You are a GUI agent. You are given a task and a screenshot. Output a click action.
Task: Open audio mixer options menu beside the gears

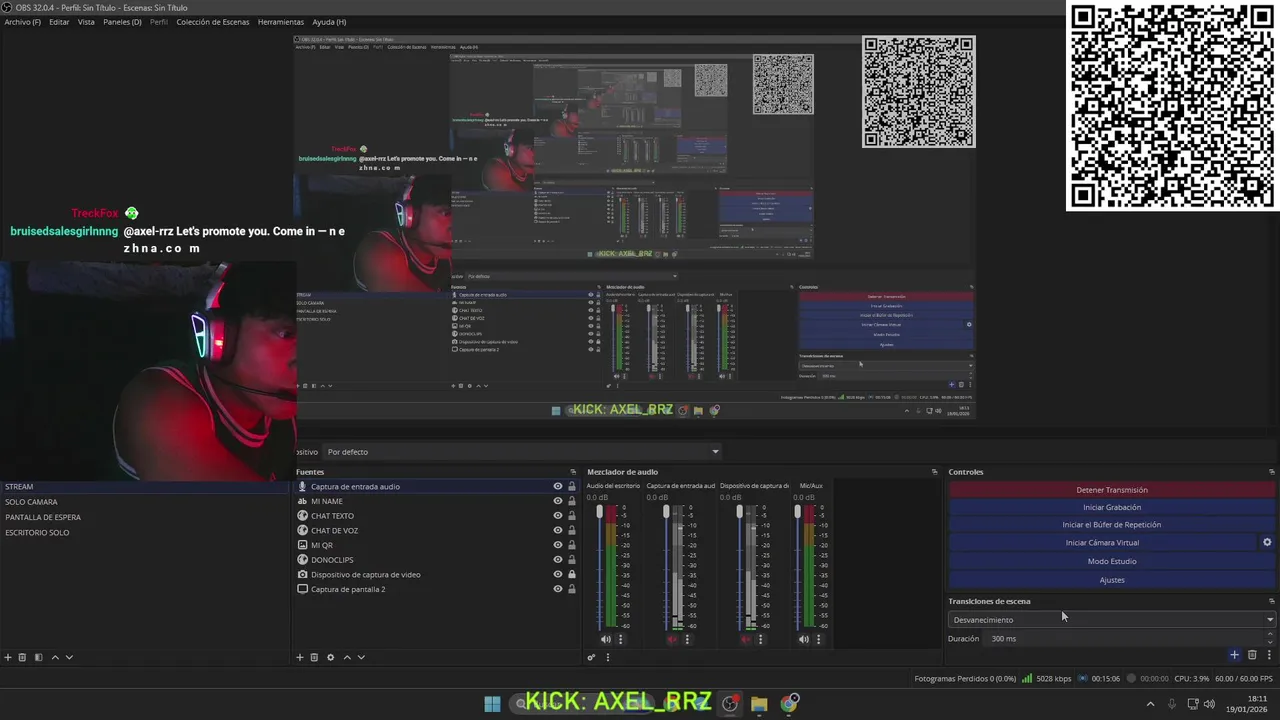607,657
